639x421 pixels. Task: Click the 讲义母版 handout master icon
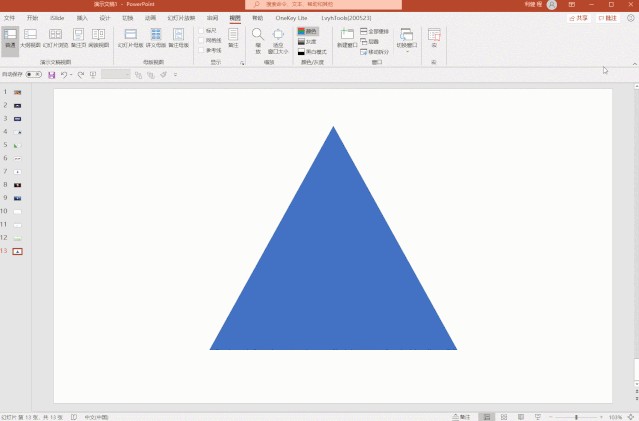click(x=155, y=38)
